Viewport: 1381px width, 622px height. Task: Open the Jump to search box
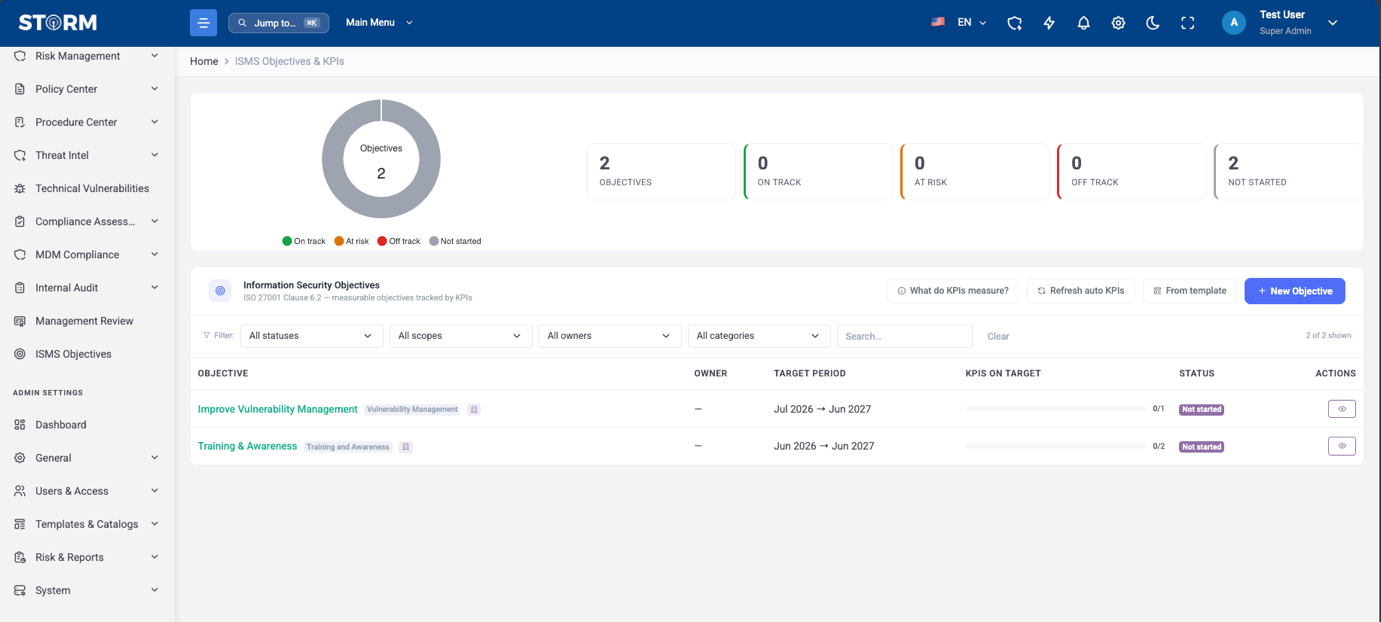(x=278, y=22)
